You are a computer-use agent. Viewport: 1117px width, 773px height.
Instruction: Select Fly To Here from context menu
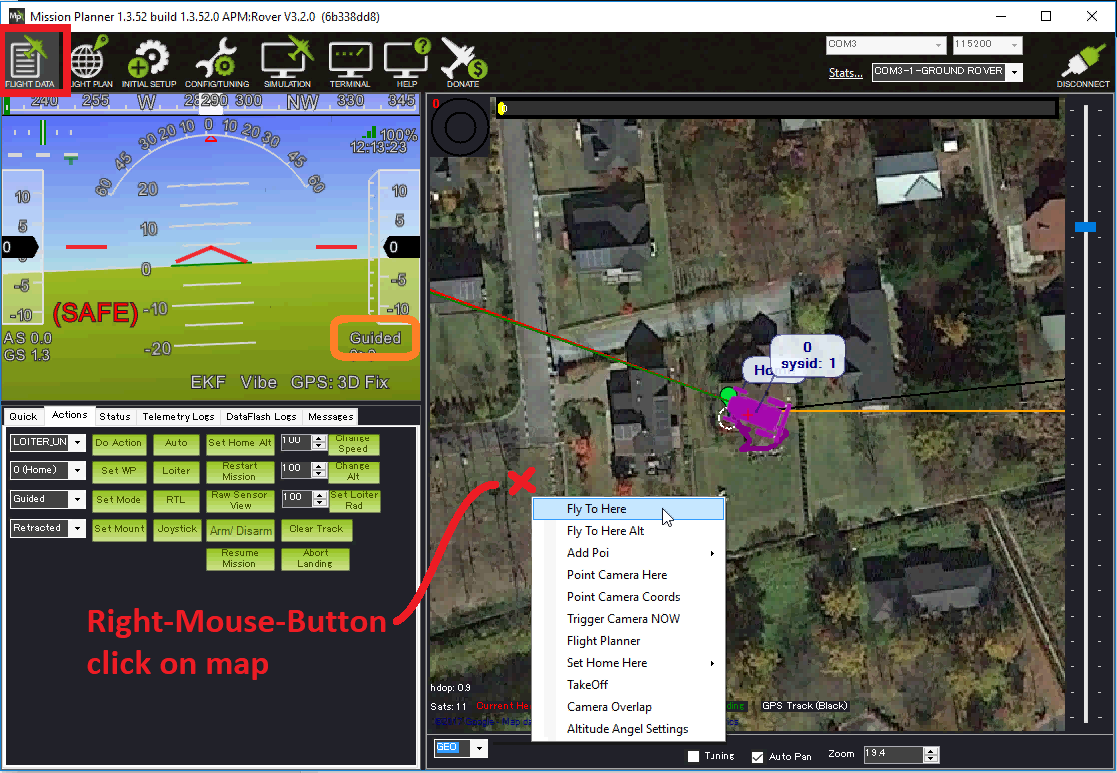(597, 509)
